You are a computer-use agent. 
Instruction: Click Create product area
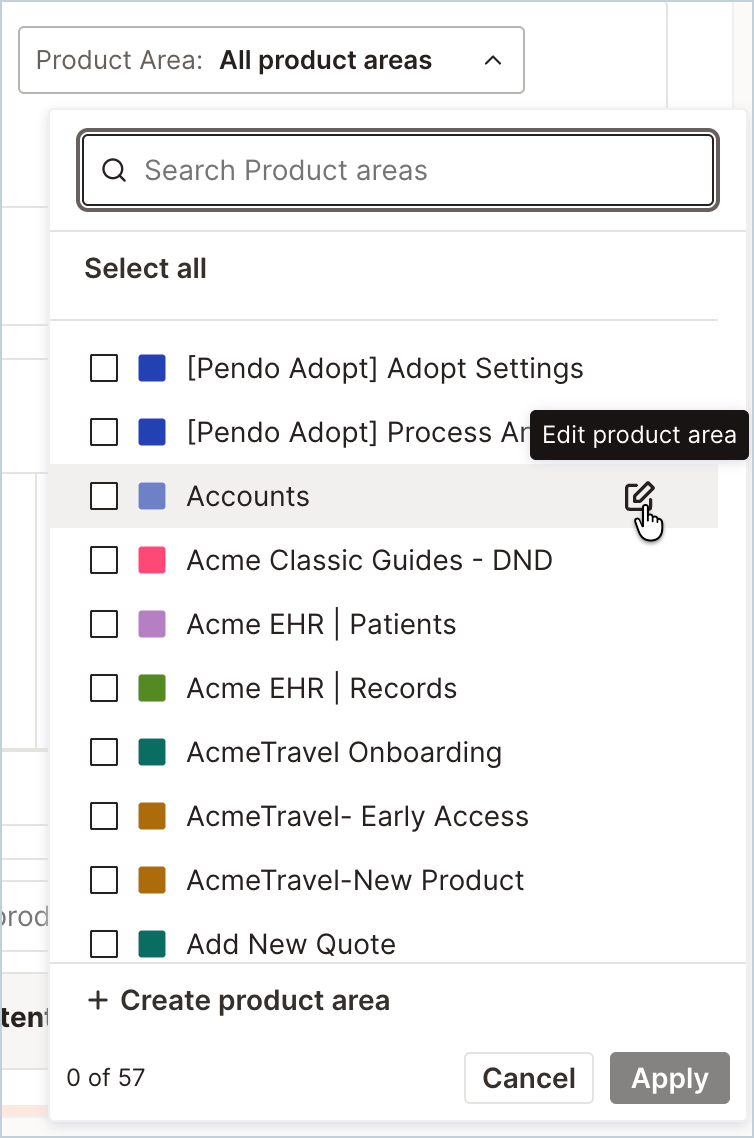(239, 1000)
